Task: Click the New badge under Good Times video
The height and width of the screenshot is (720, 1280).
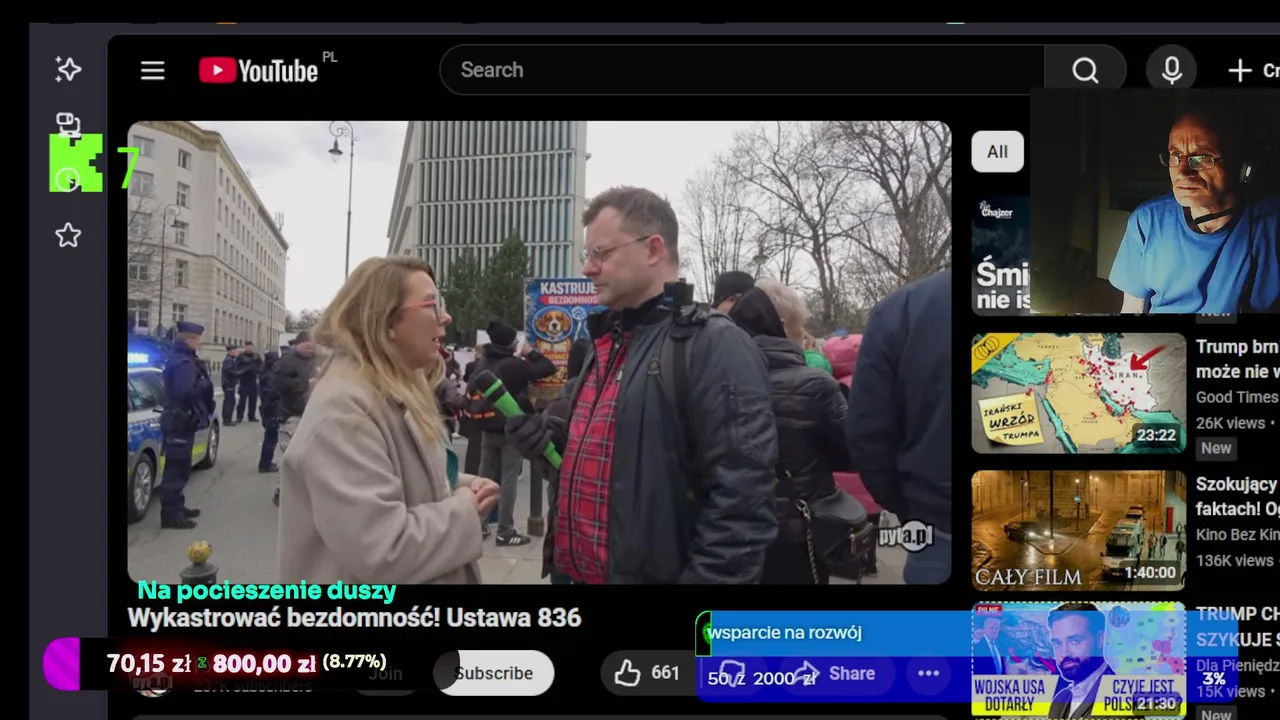Action: (1216, 448)
